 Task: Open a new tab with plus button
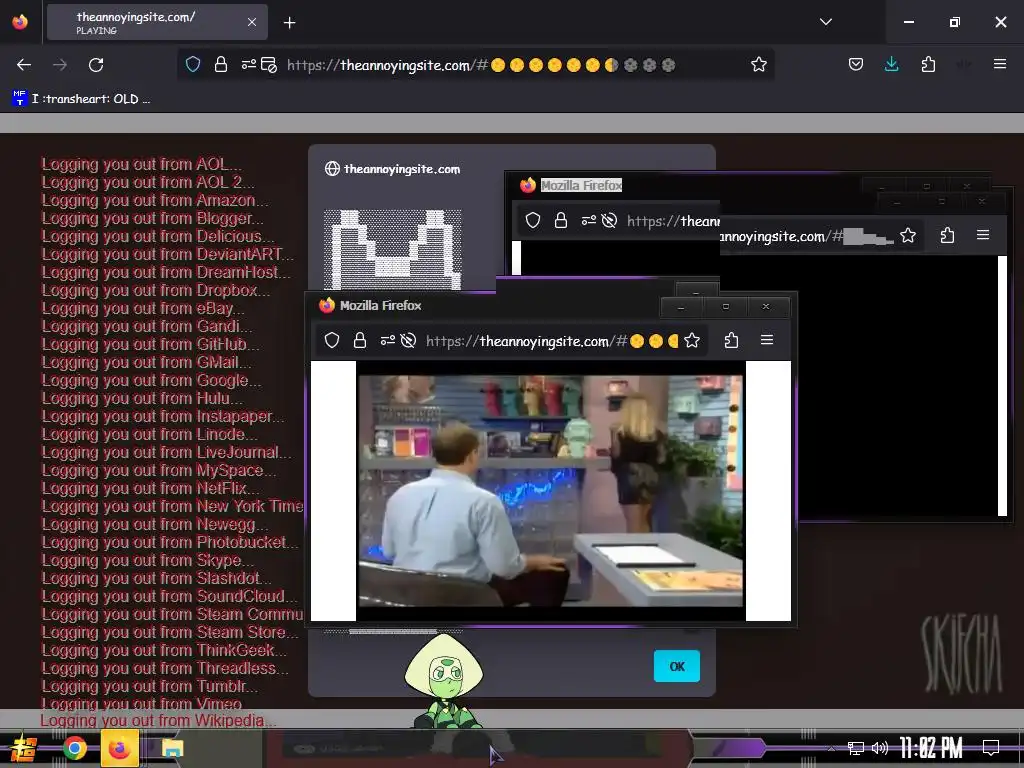click(289, 23)
